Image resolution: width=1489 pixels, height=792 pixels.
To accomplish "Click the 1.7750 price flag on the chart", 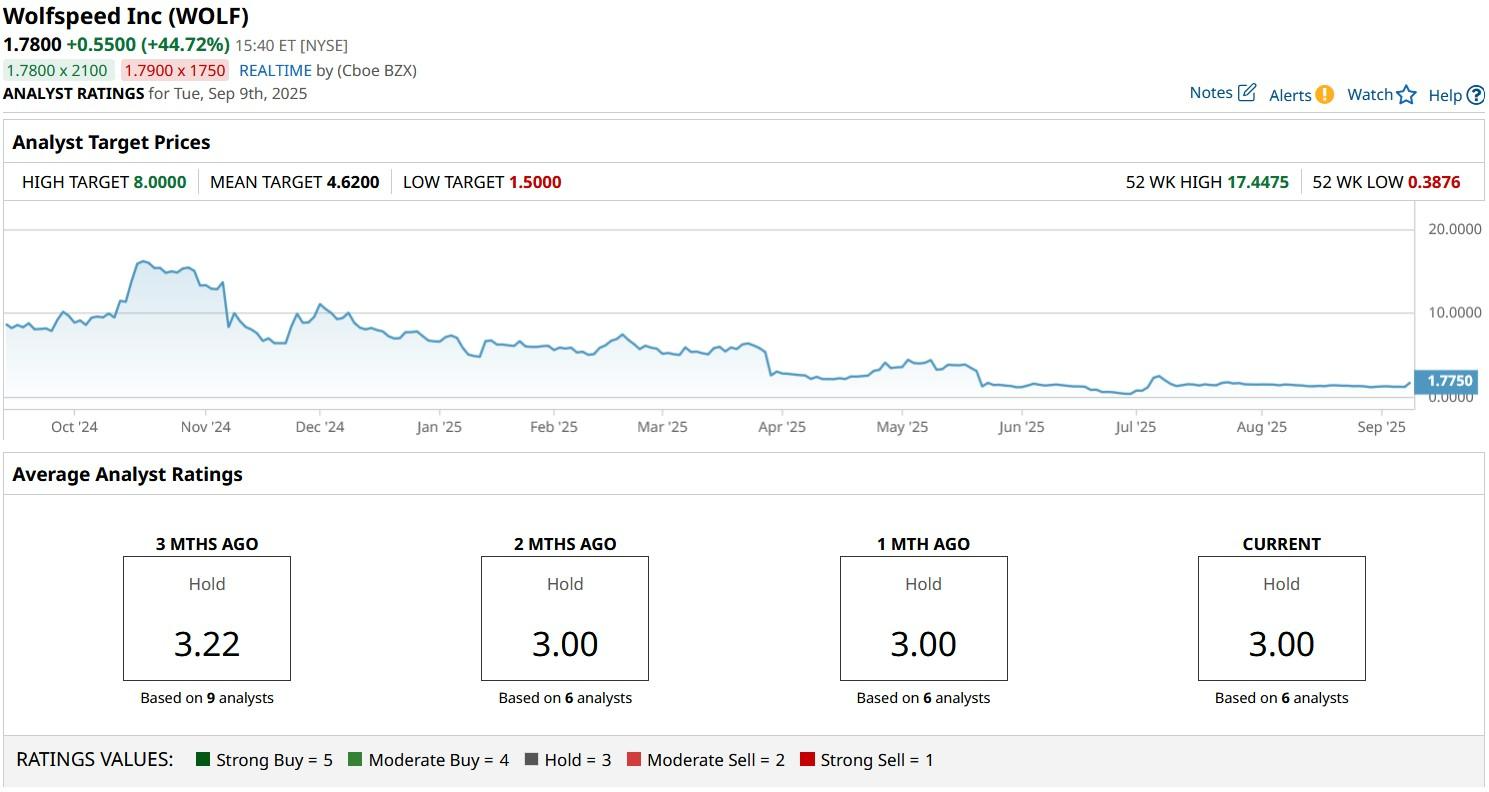I will [x=1446, y=381].
